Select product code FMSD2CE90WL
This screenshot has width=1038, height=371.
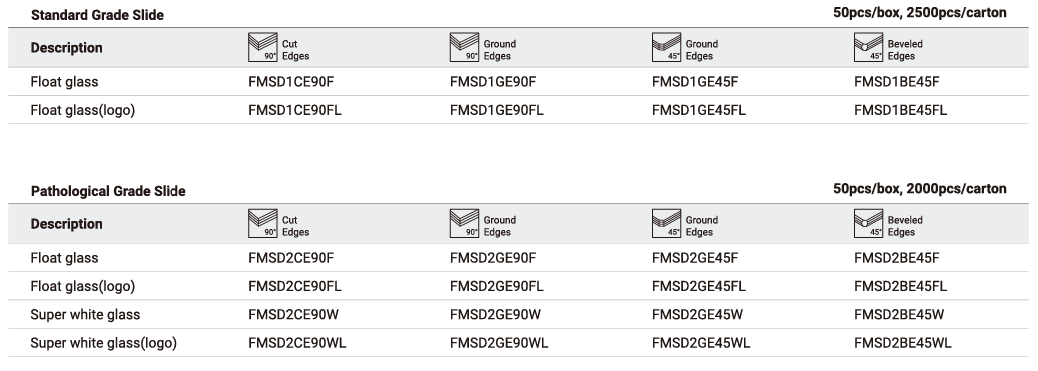pos(297,343)
